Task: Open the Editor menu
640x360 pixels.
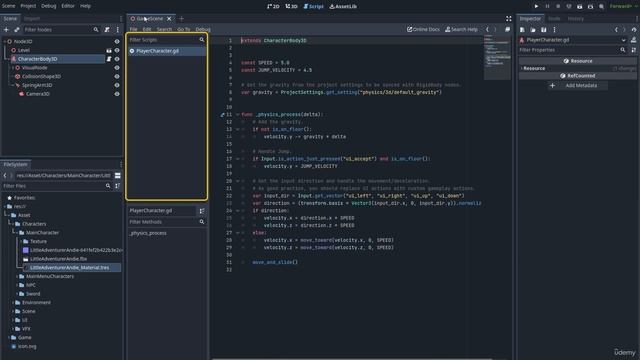Action: 68,6
